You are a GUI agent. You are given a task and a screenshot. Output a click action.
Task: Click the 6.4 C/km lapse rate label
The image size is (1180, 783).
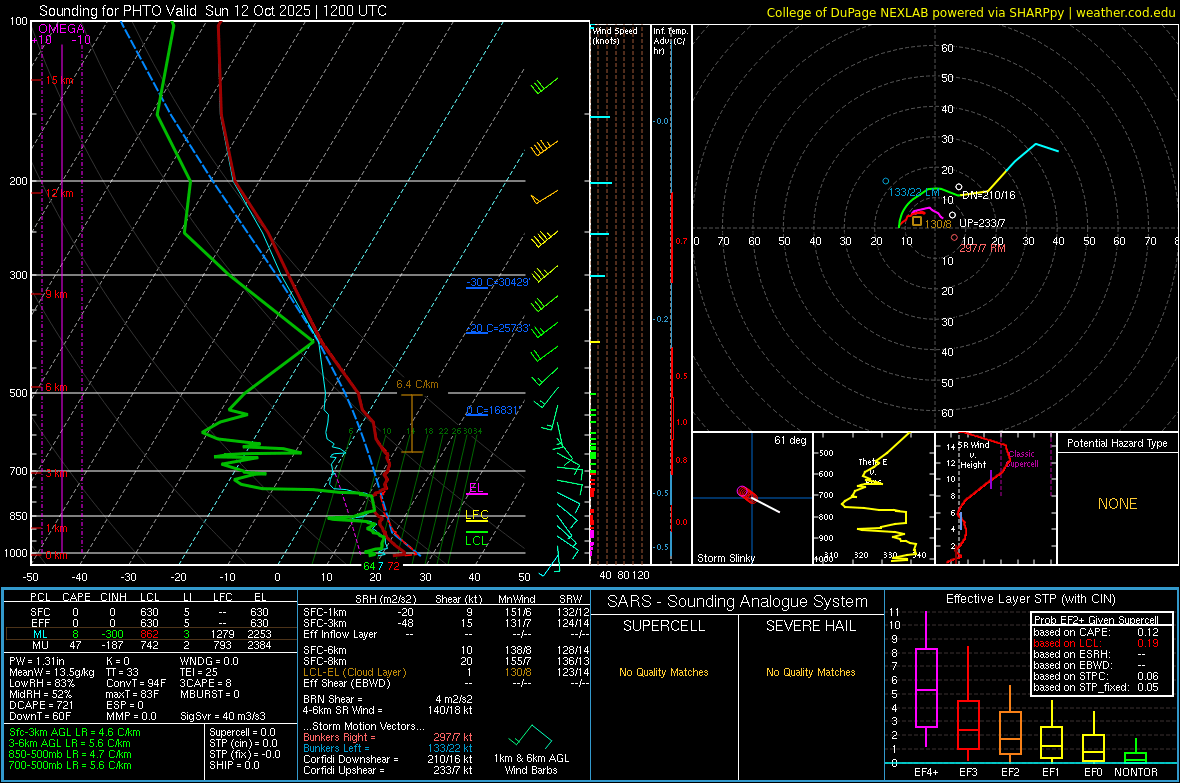[418, 384]
